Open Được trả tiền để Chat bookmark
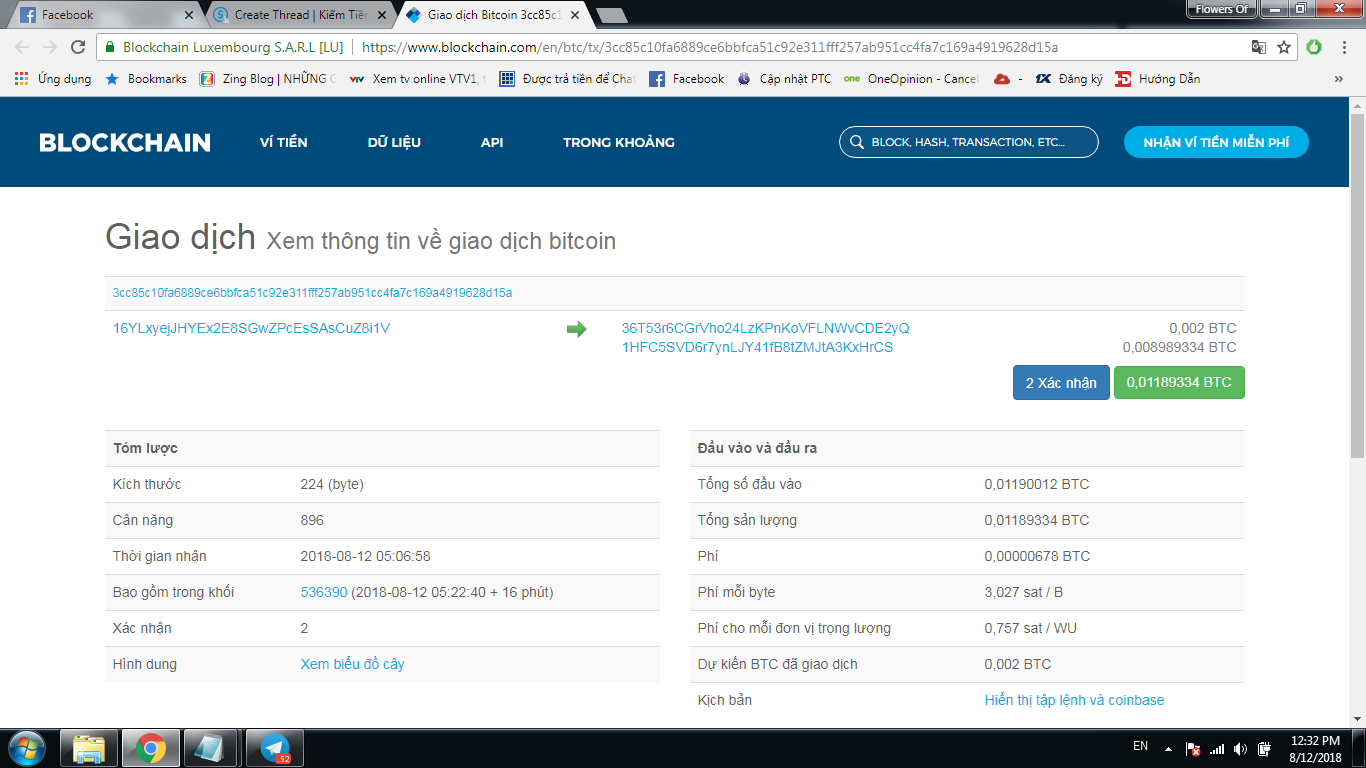 [x=567, y=79]
